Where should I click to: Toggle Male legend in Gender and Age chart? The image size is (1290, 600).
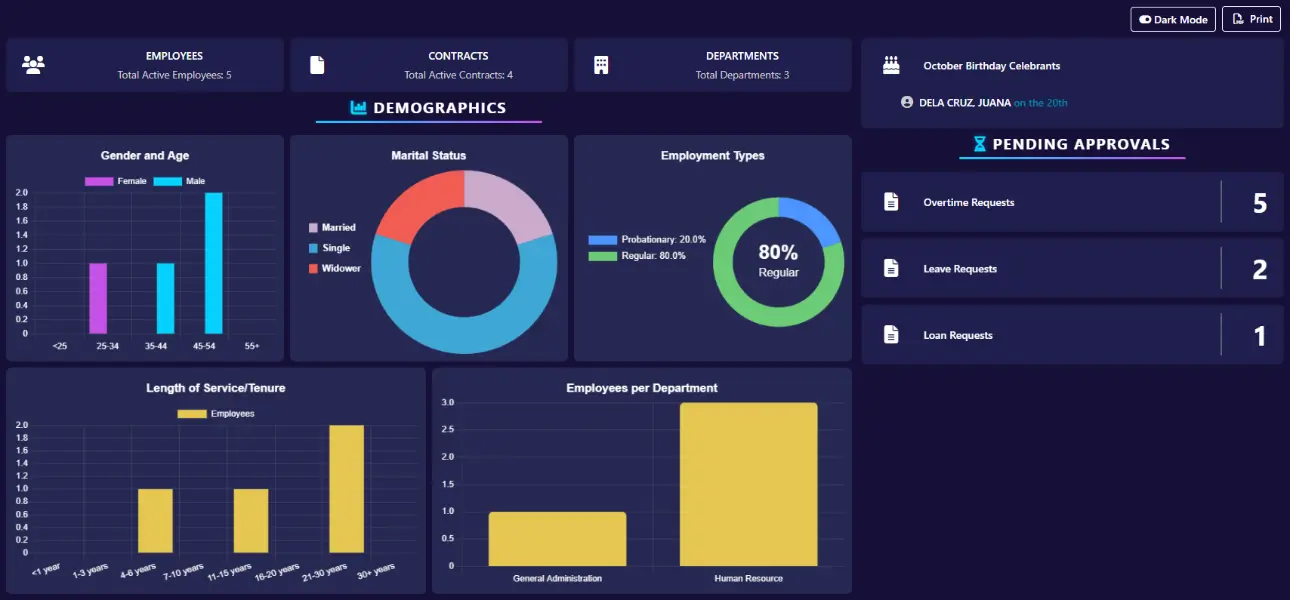pyautogui.click(x=180, y=181)
